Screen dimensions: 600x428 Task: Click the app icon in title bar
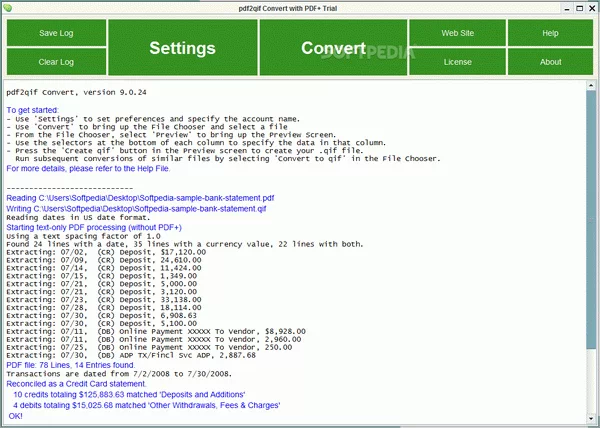[7, 8]
